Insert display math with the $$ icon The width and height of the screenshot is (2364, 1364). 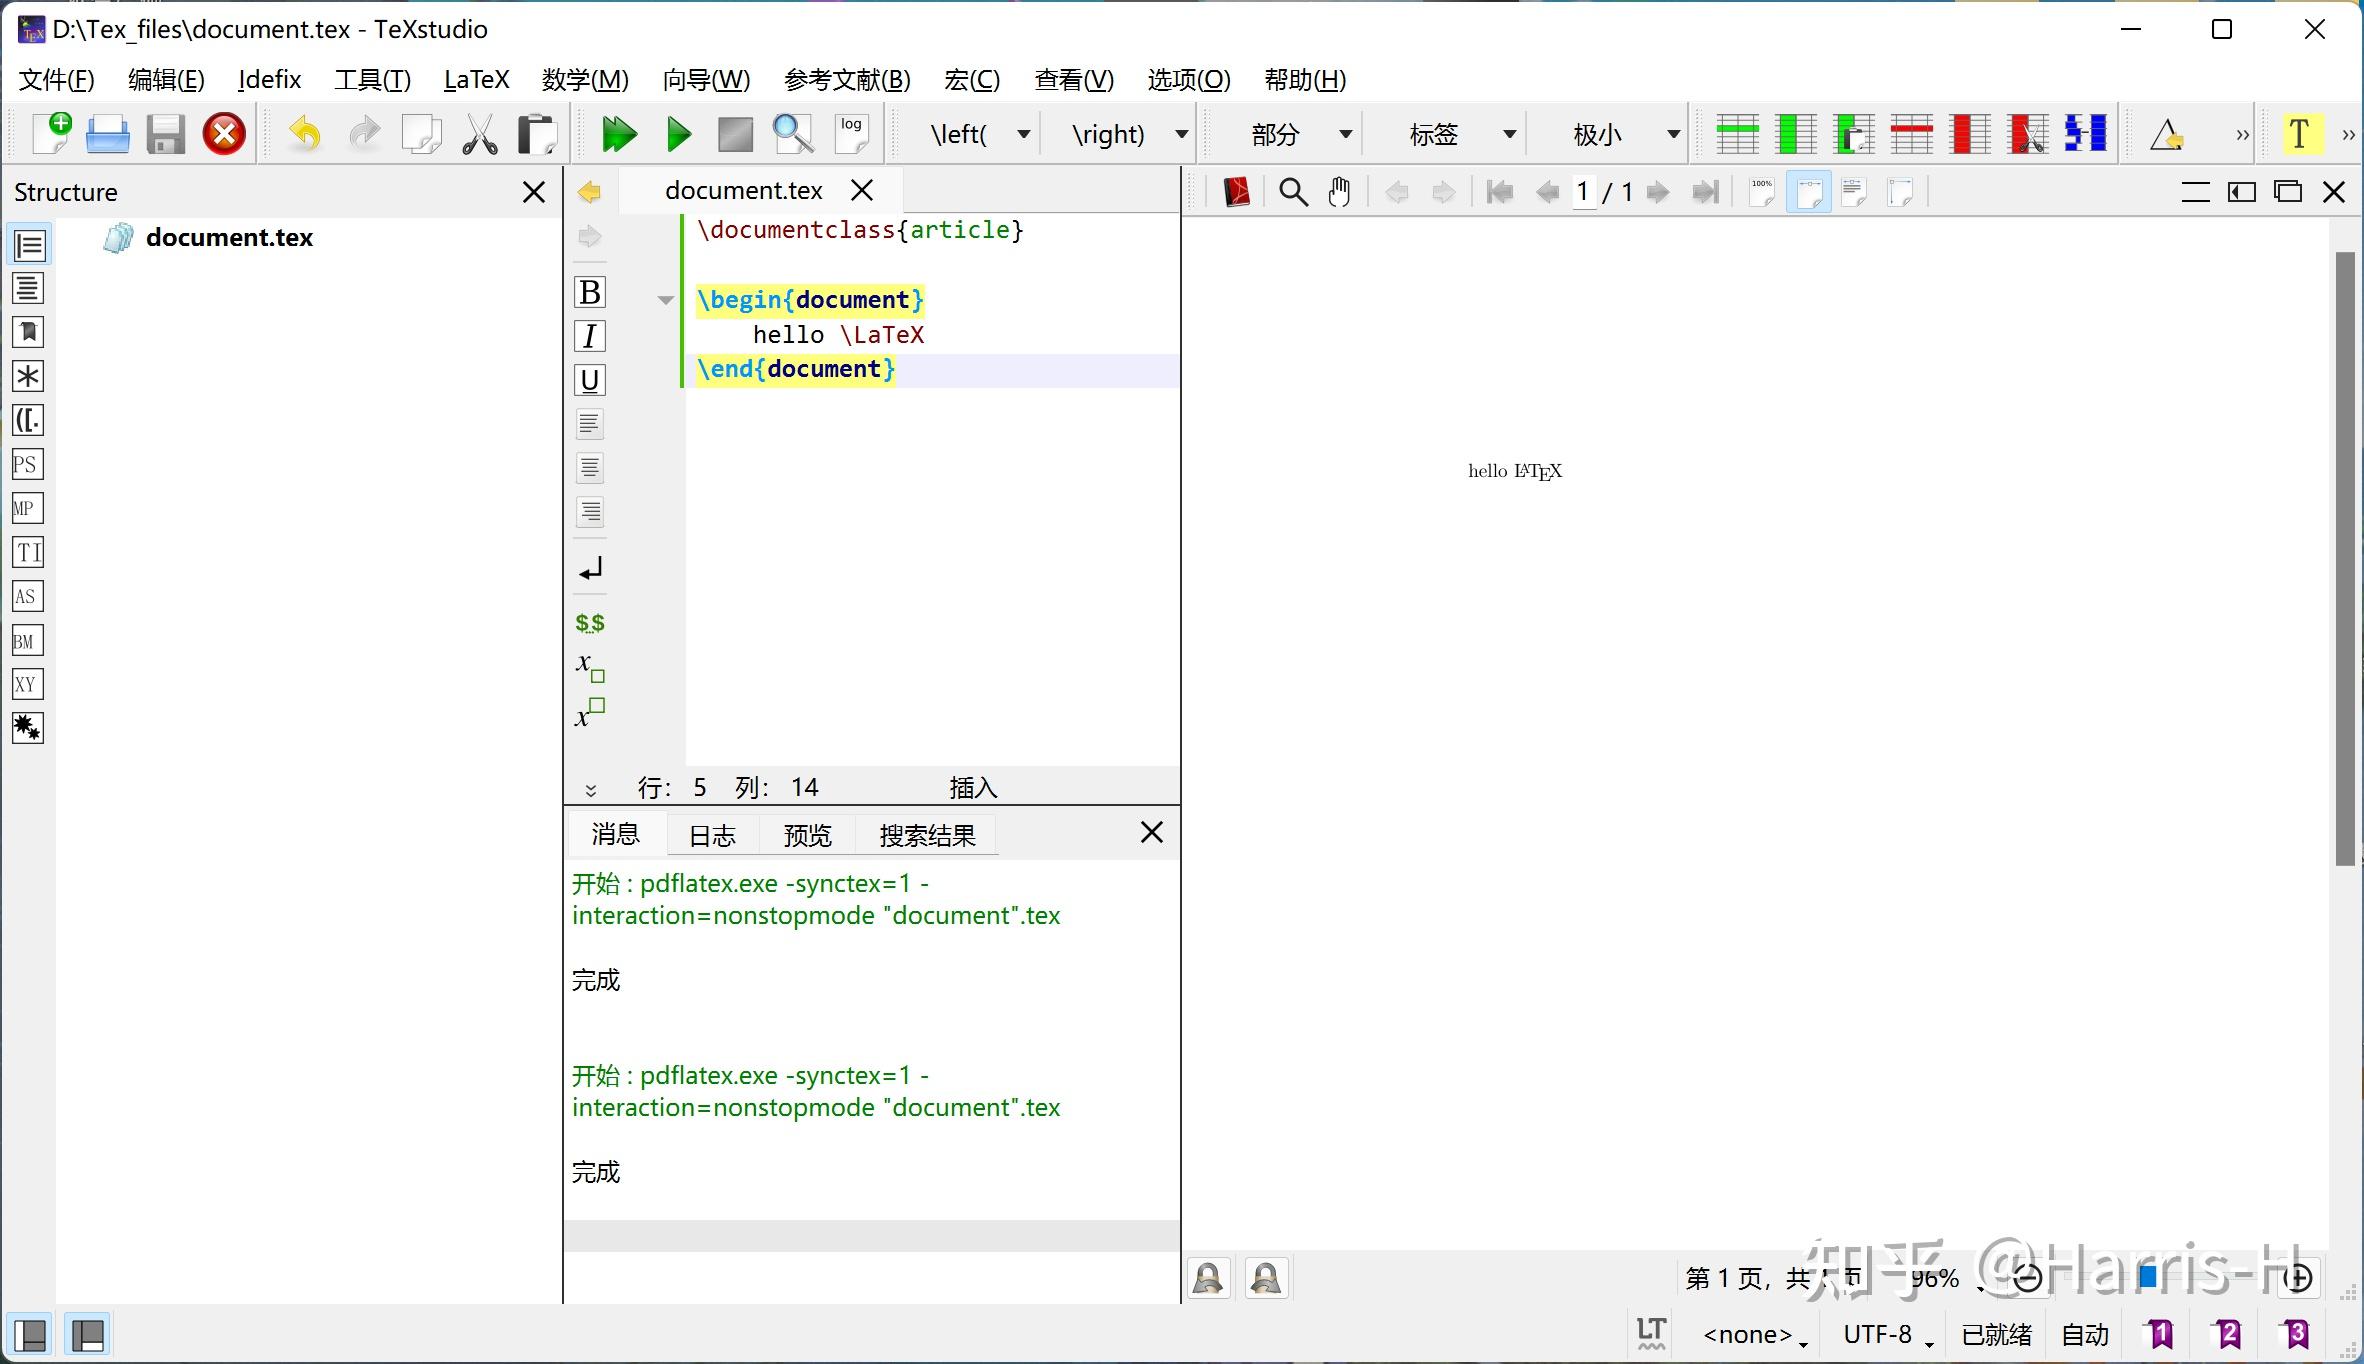coord(590,621)
